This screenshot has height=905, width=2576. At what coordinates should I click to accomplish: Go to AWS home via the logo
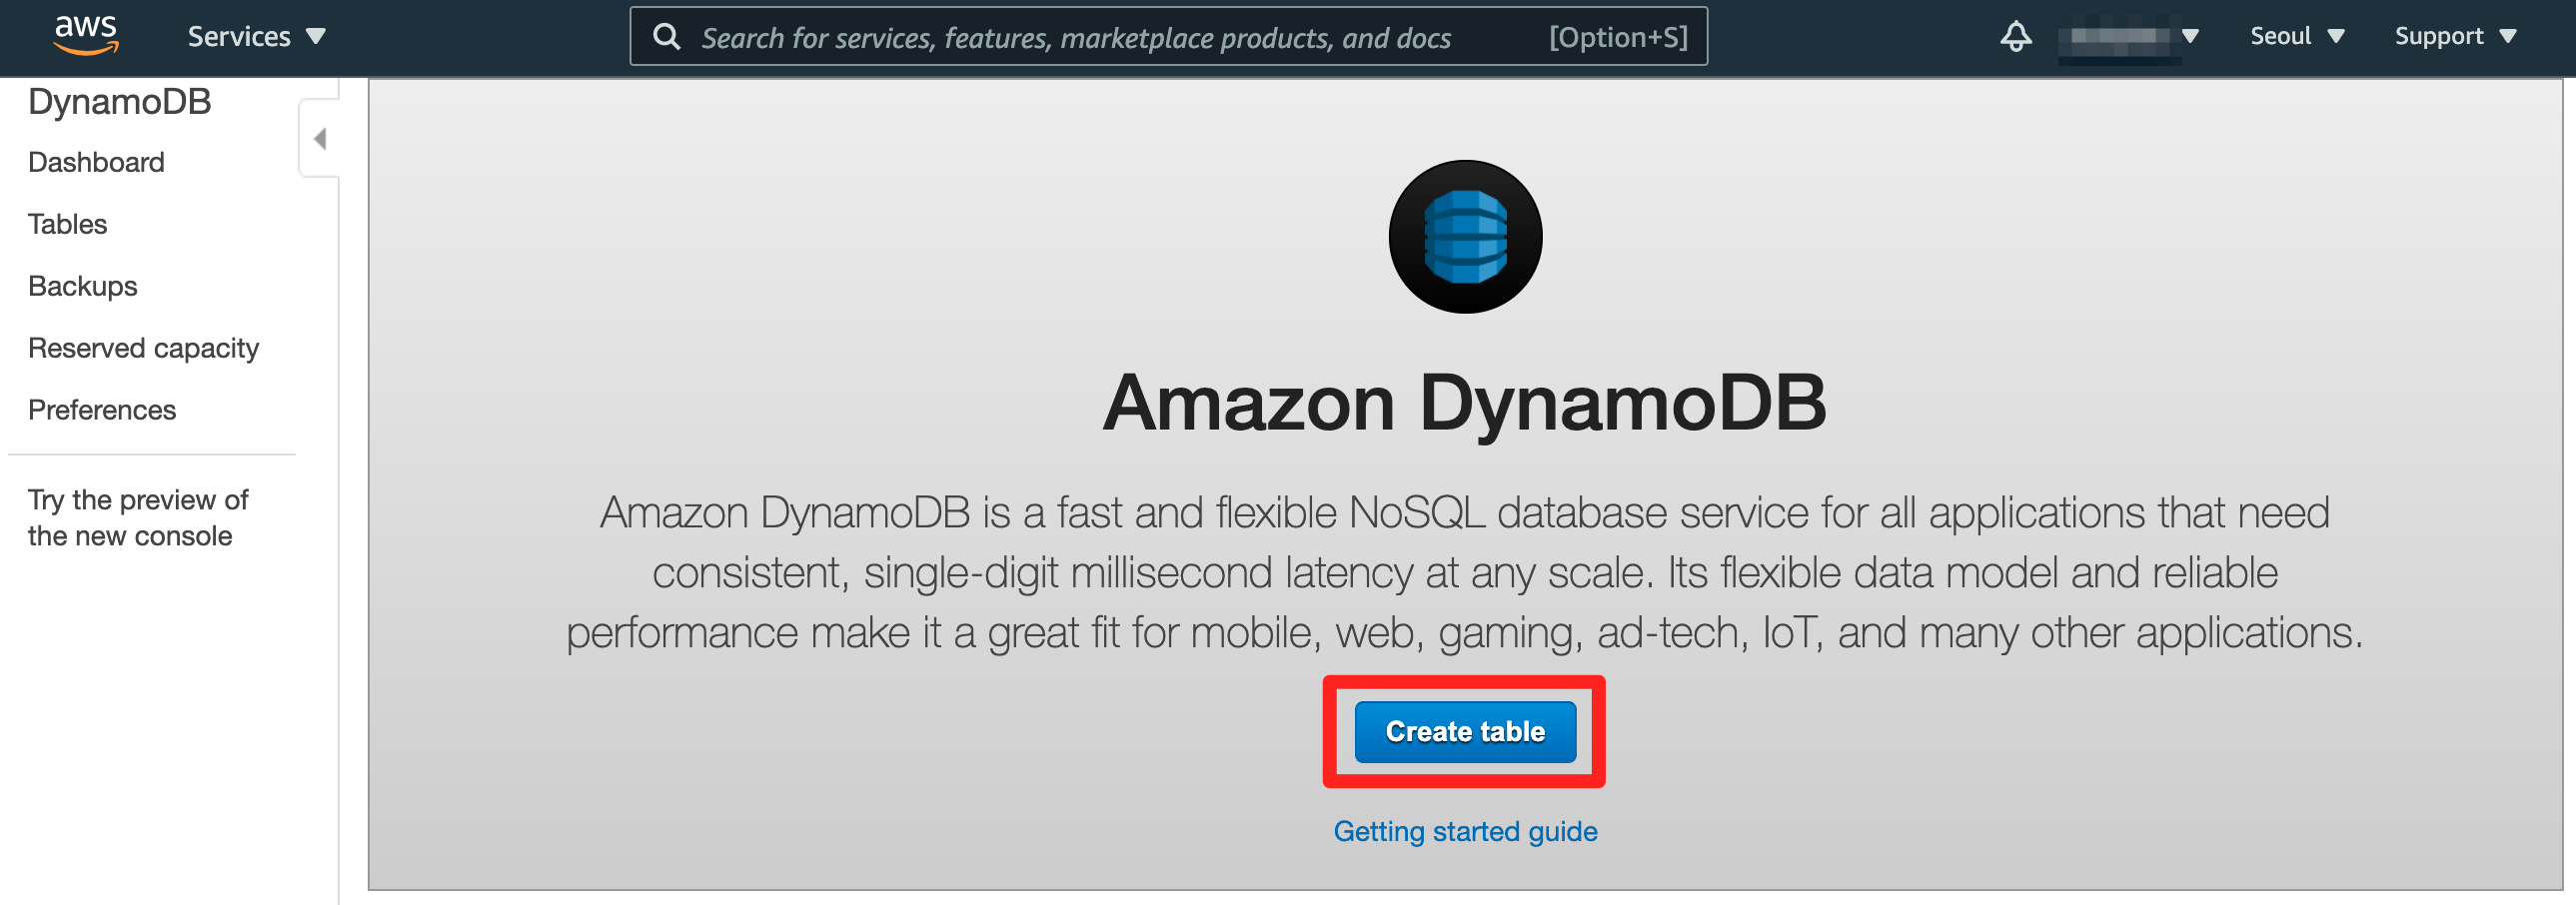(86, 36)
